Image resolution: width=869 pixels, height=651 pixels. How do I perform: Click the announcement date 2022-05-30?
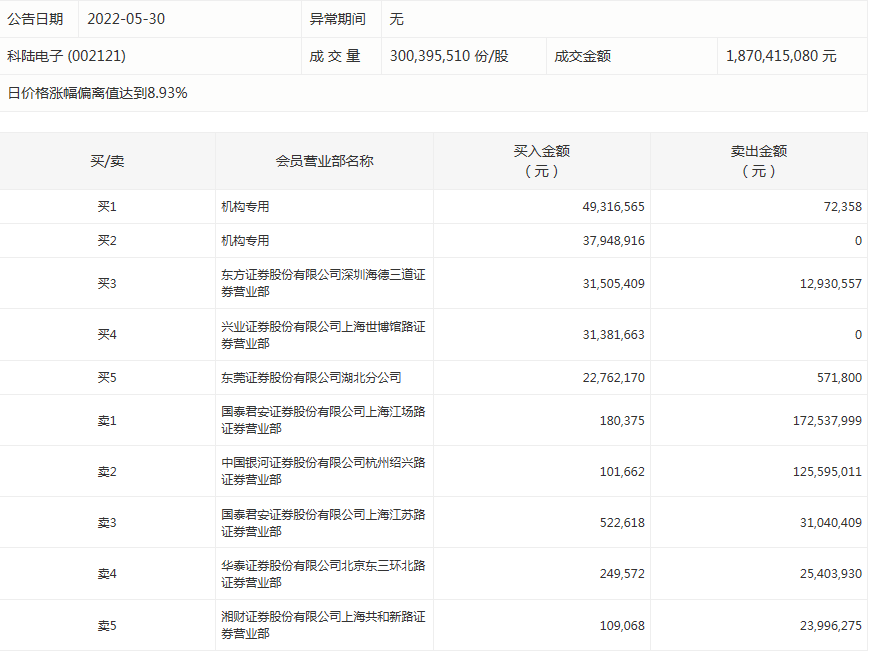pyautogui.click(x=125, y=19)
